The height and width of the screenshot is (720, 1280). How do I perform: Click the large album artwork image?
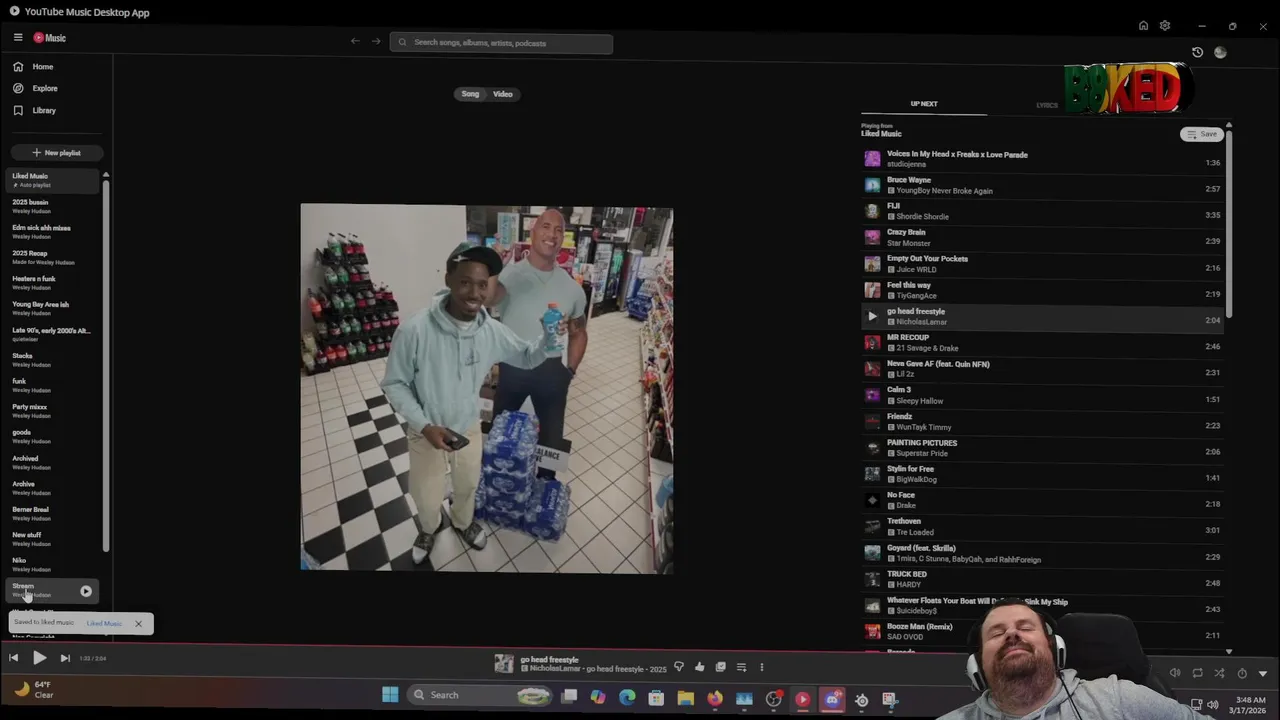[487, 389]
